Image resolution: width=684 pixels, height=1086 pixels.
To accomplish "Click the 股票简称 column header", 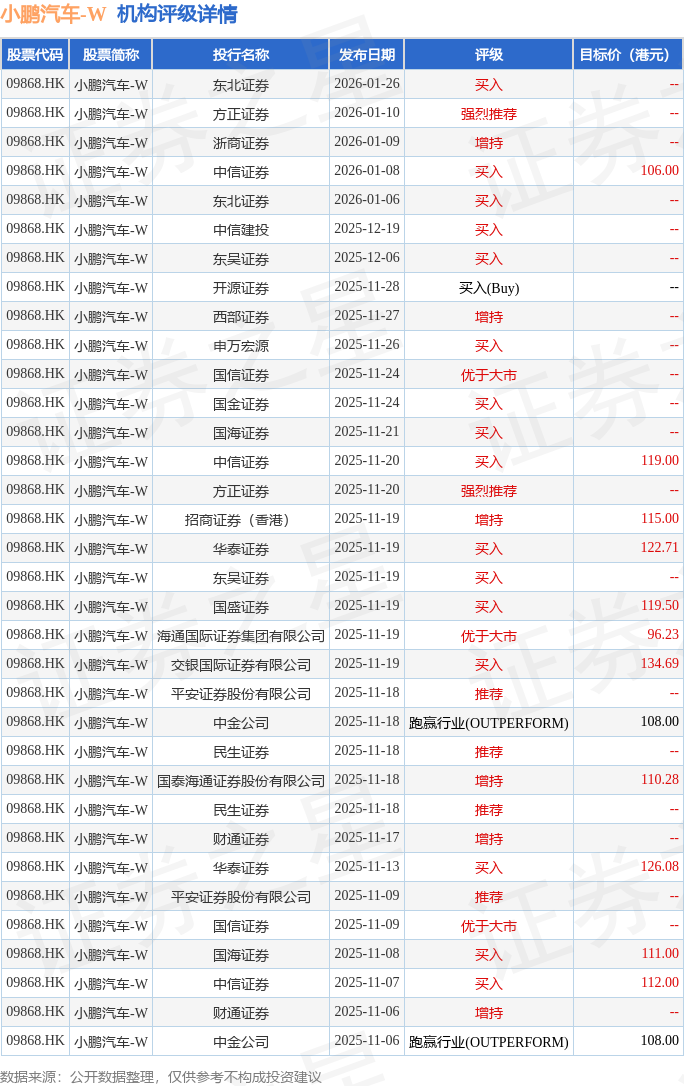I will tap(111, 55).
